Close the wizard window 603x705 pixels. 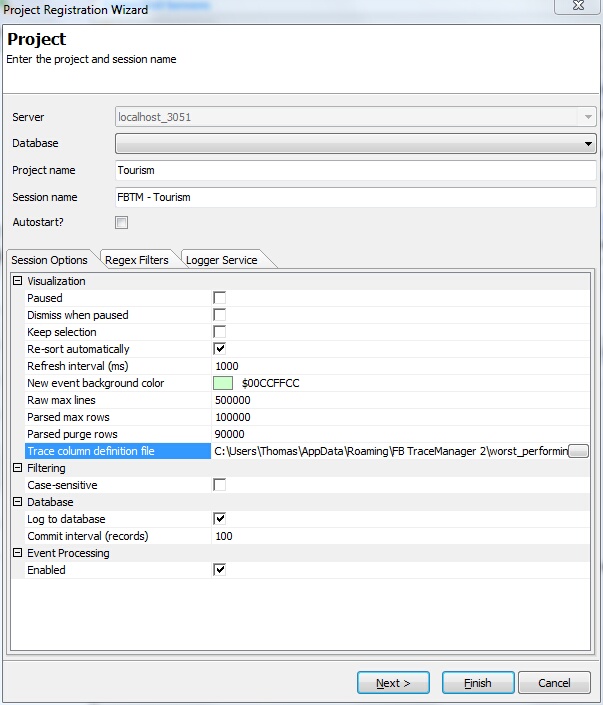[x=578, y=6]
